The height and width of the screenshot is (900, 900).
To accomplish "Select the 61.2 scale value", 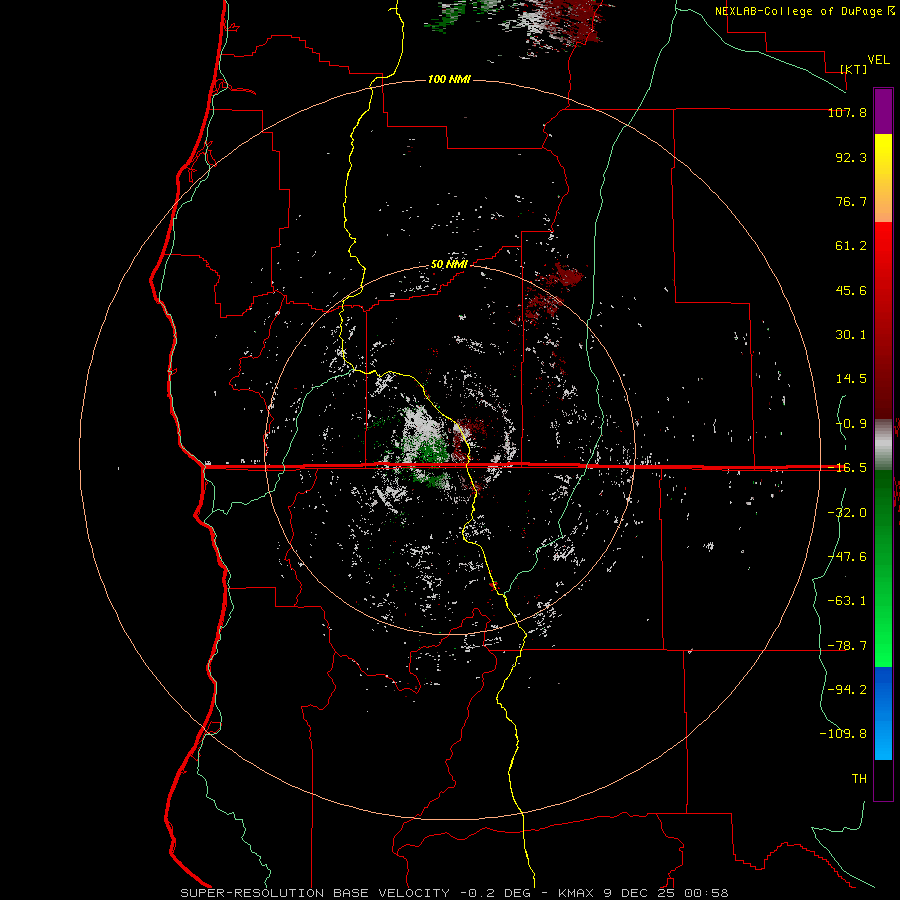I will 851,246.
